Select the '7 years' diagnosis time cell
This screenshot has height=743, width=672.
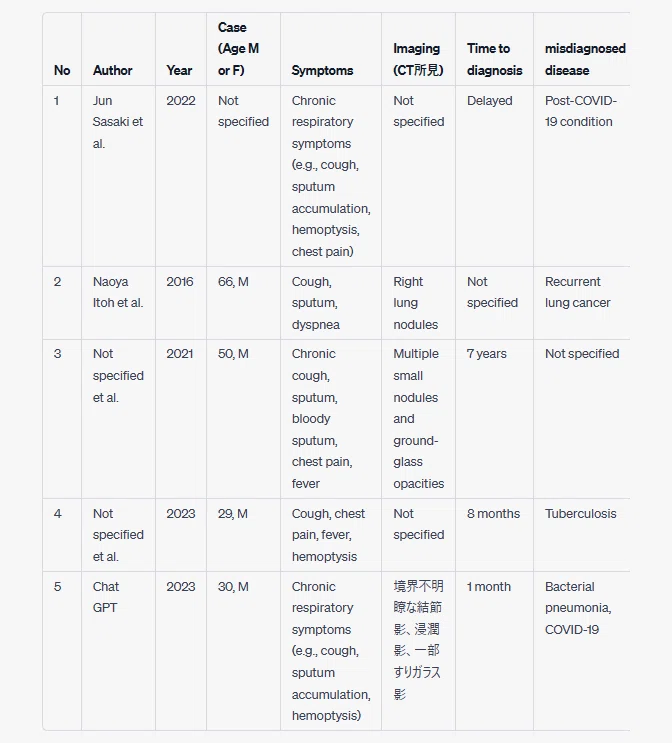[486, 353]
